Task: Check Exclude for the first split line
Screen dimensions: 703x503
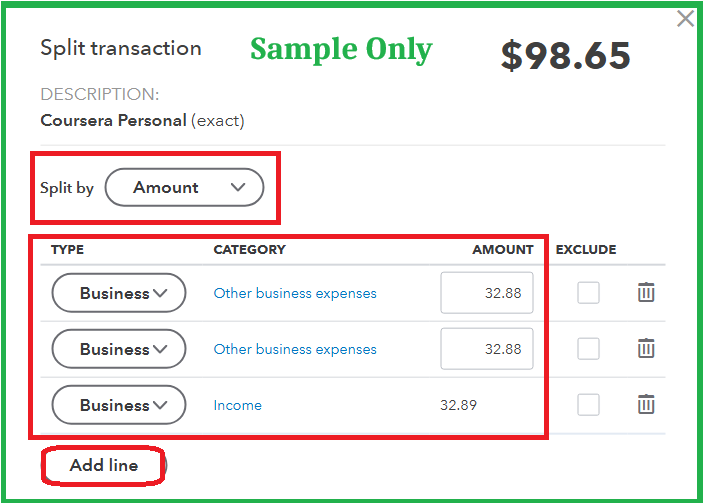Action: coord(588,293)
